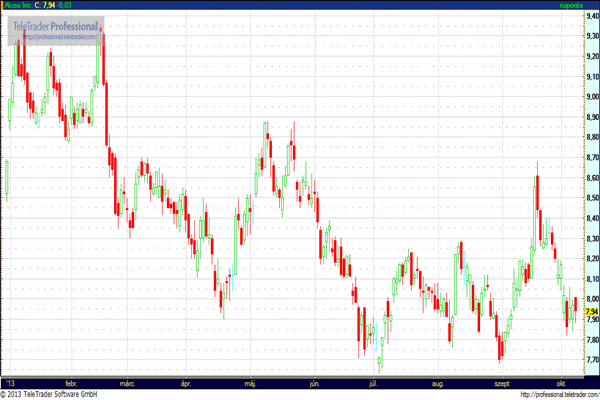Select the 'naponta' interval label
The image size is (600, 400).
pos(572,6)
